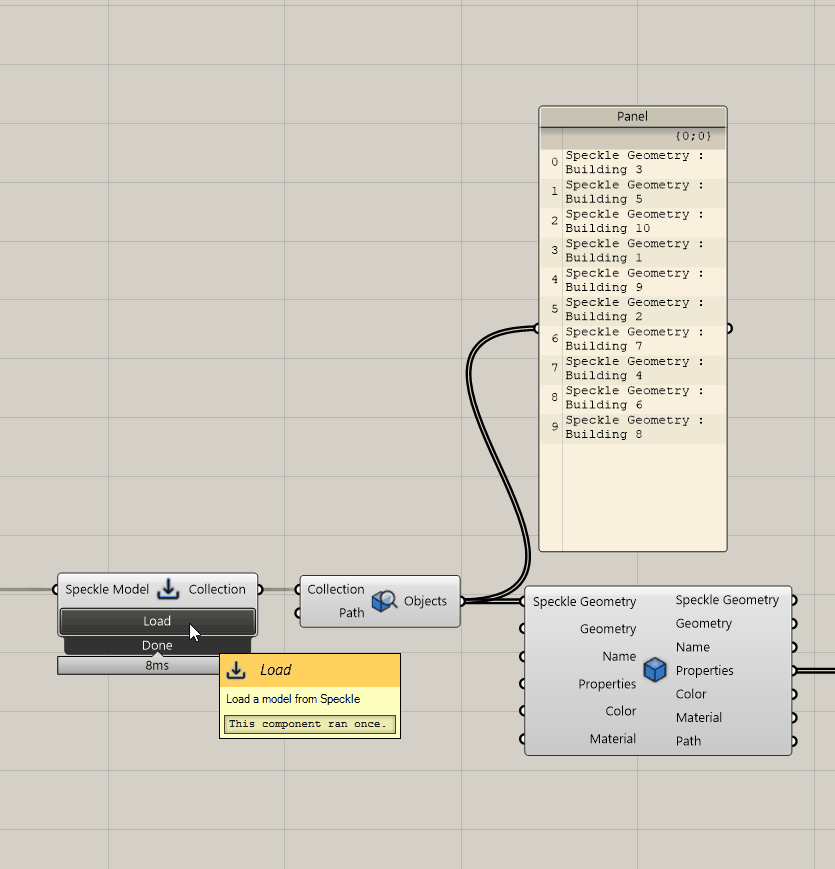Image resolution: width=835 pixels, height=869 pixels.
Task: Click the 8ms profiler readout
Action: pyautogui.click(x=157, y=665)
